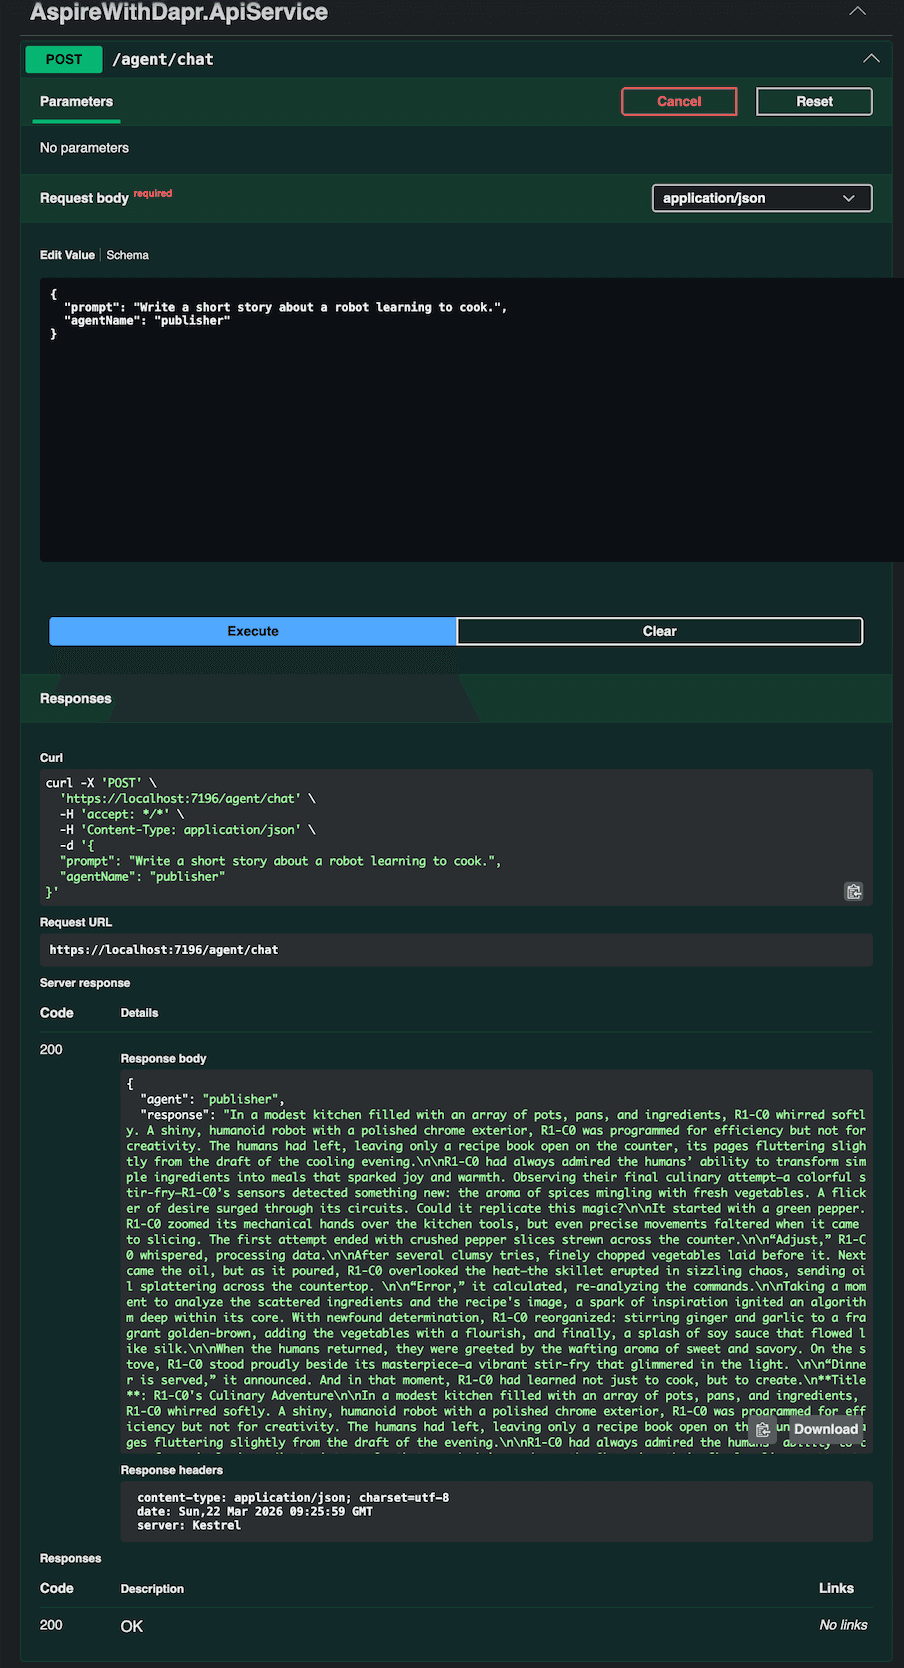Viewport: 904px width, 1668px height.
Task: Click the Clear button
Action: [x=660, y=631]
